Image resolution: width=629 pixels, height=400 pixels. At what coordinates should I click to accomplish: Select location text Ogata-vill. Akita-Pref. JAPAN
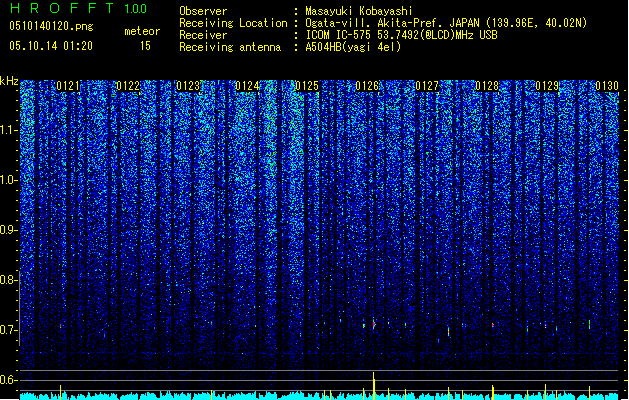click(392, 23)
